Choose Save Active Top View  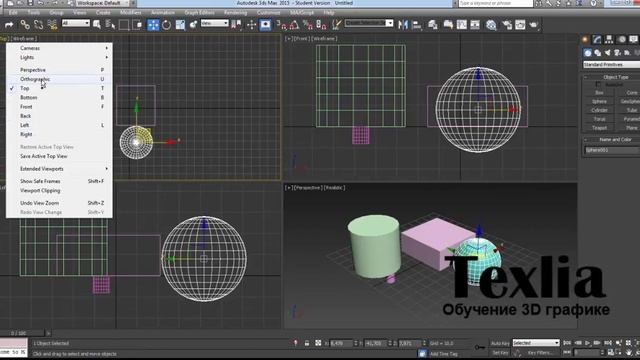point(60,156)
